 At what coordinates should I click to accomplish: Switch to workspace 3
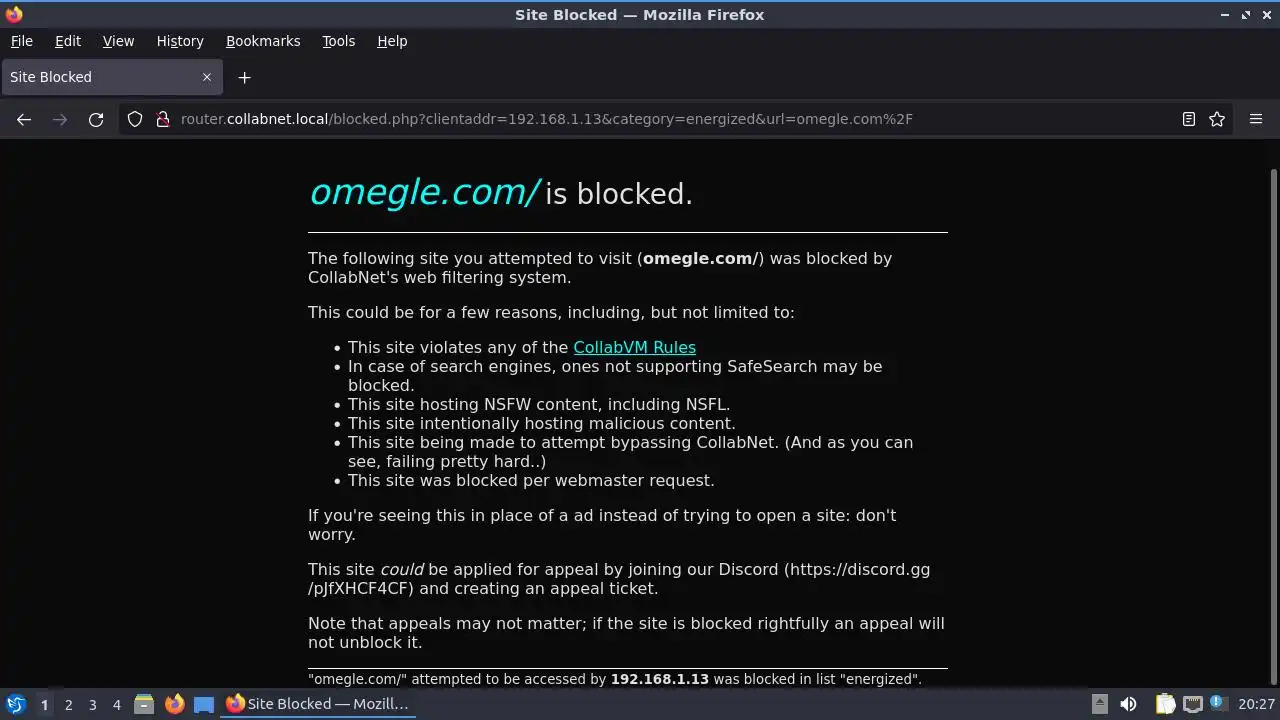(x=92, y=705)
